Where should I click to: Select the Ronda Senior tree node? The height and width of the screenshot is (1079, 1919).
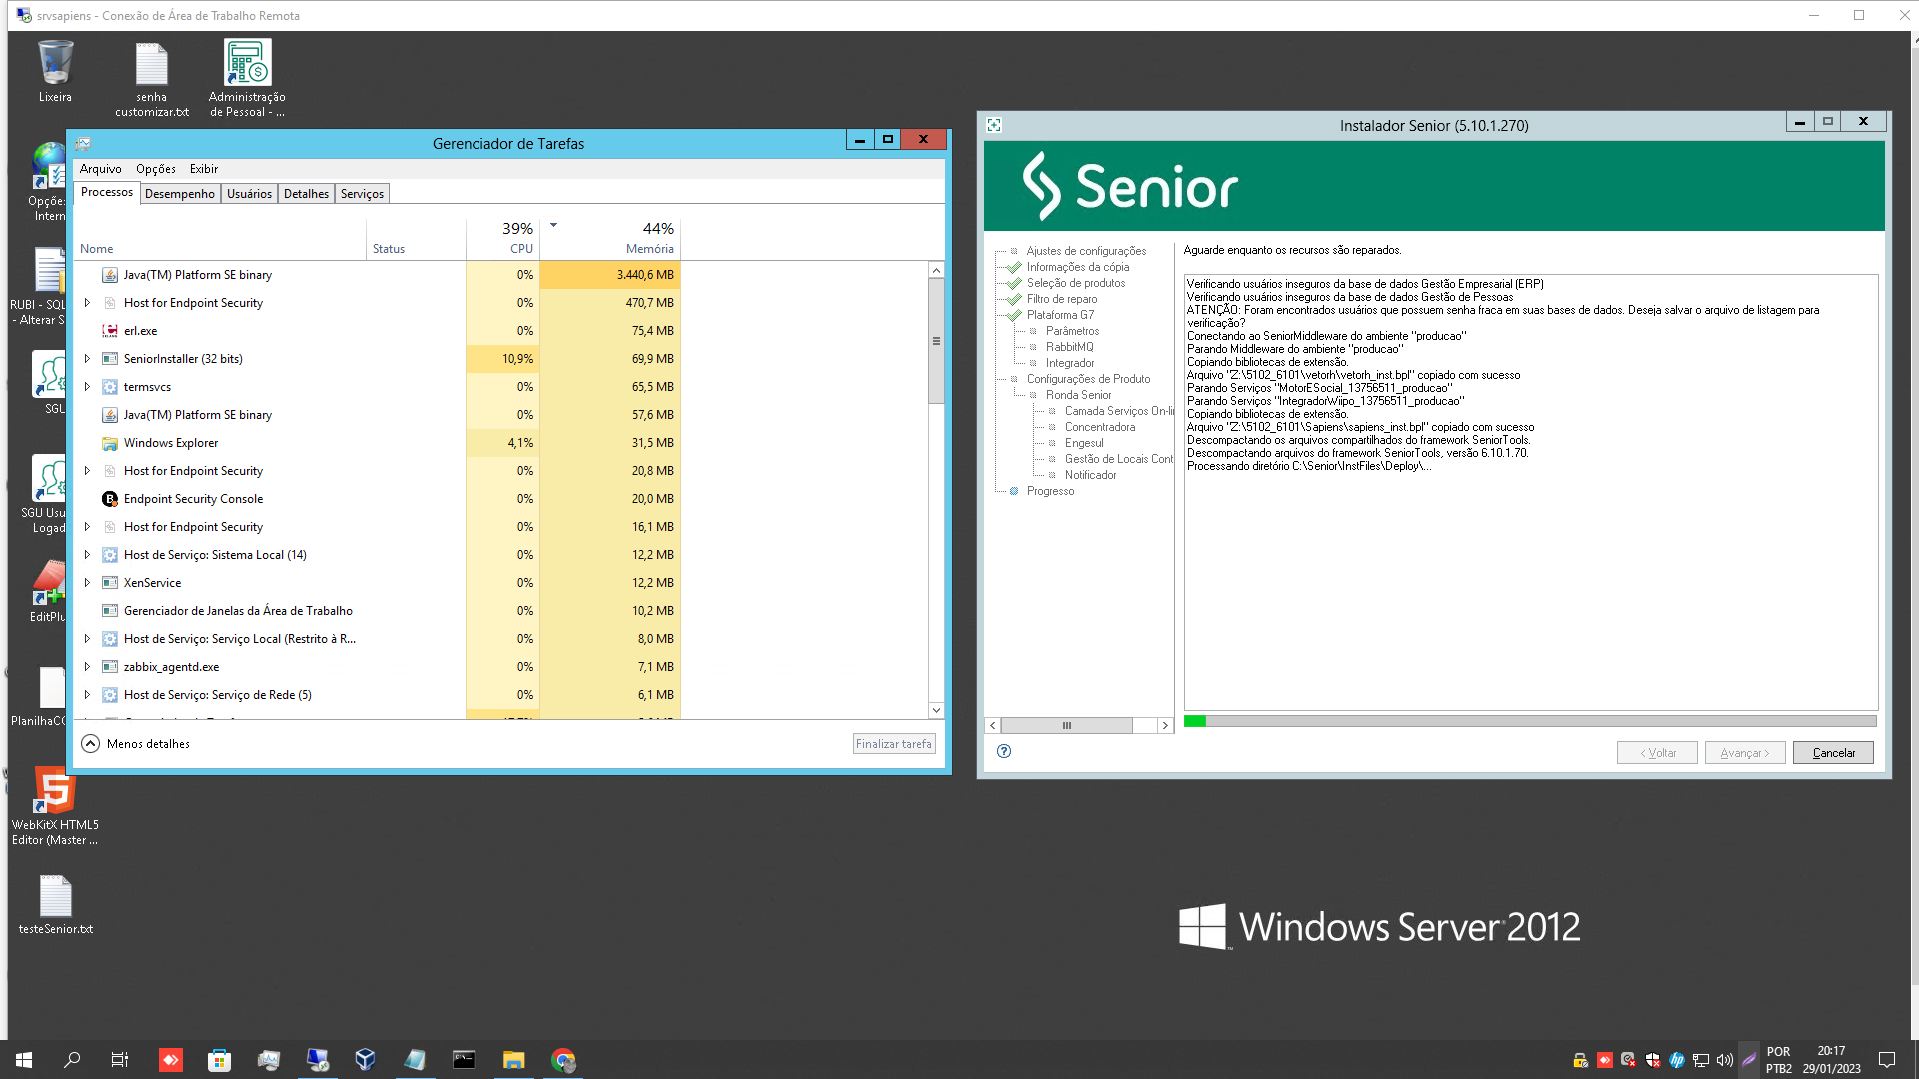click(x=1078, y=395)
